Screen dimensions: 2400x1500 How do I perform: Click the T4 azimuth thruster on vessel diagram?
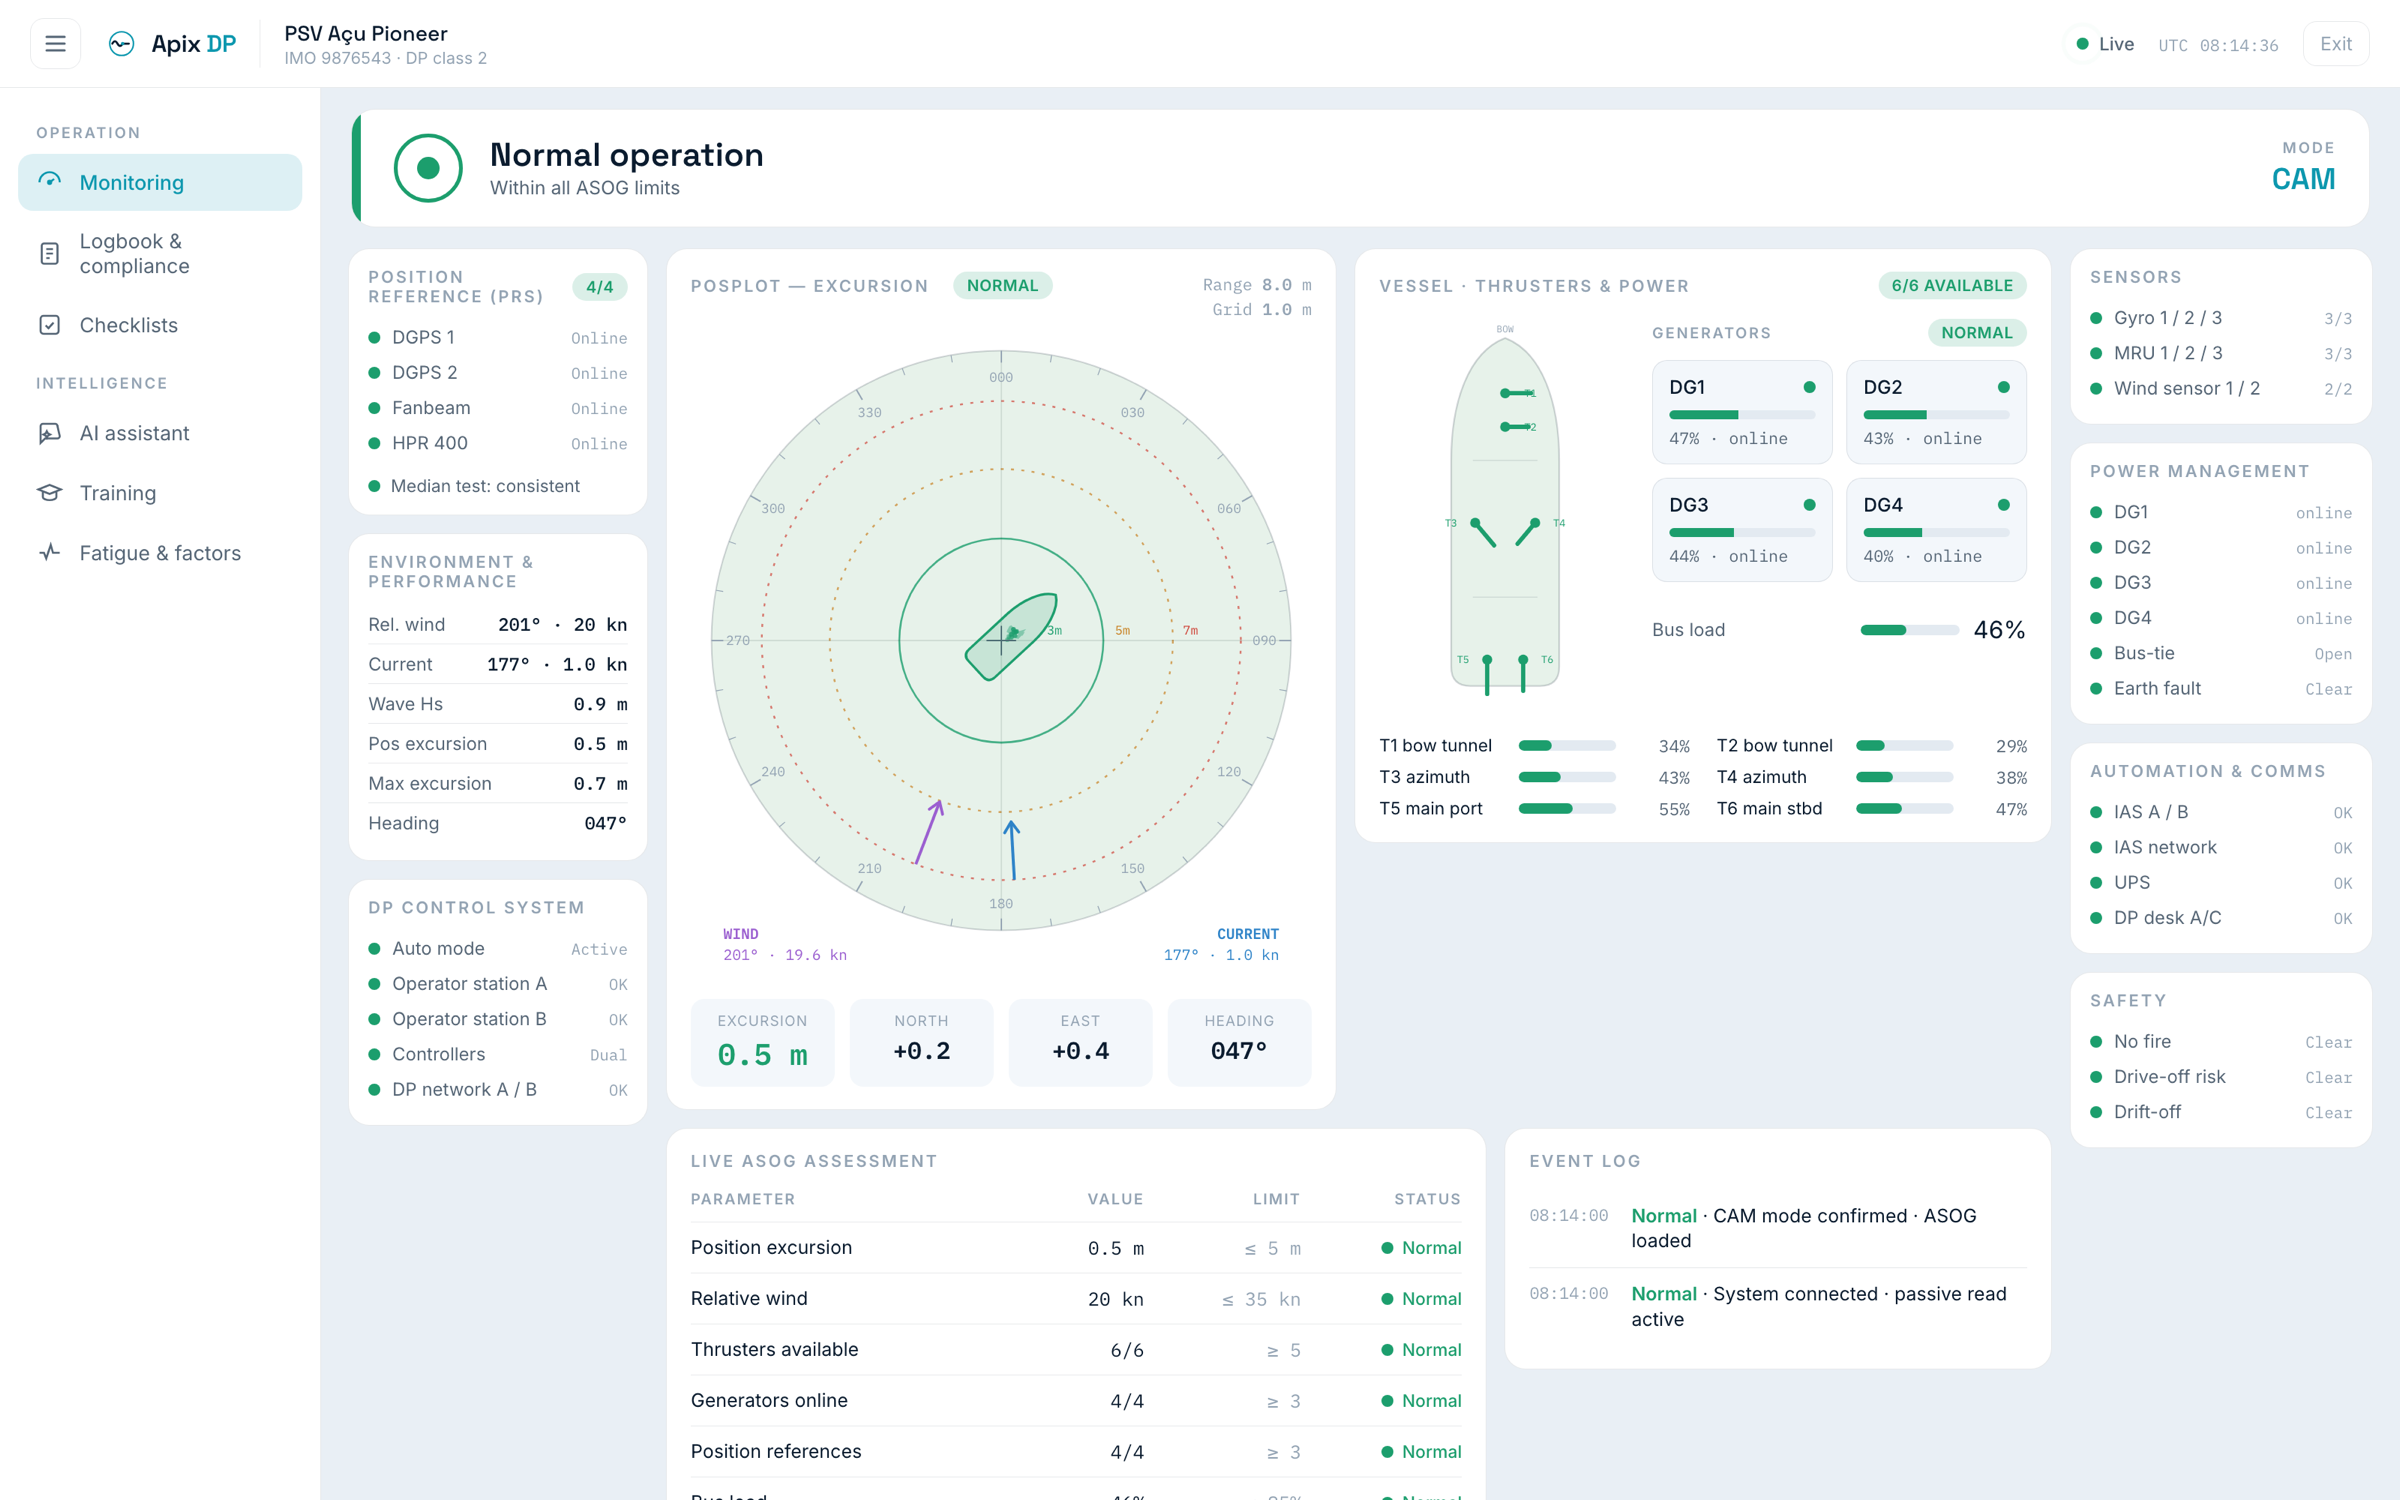[x=1527, y=533]
